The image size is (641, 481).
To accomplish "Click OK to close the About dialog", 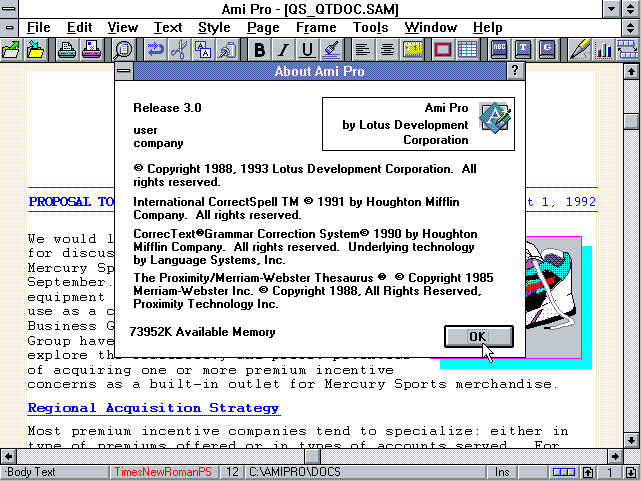I will click(479, 336).
